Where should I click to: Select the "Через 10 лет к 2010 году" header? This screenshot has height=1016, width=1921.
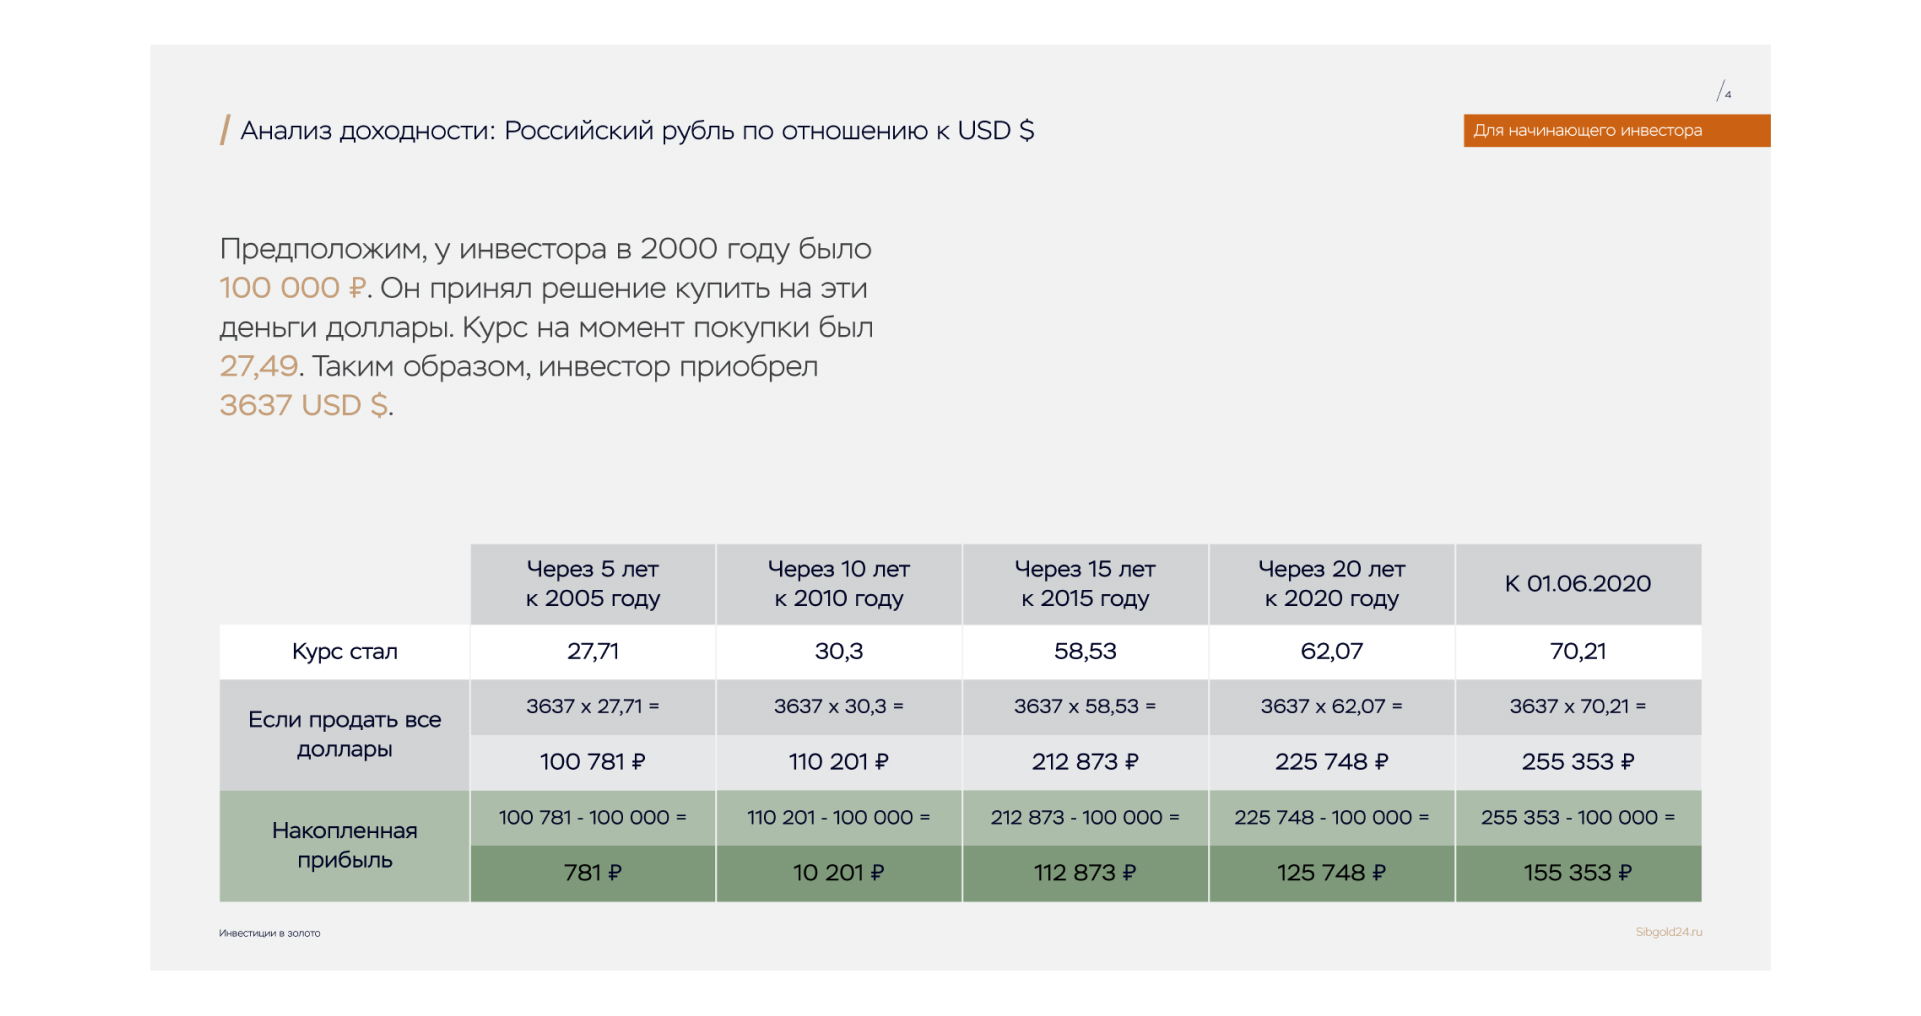coord(839,584)
